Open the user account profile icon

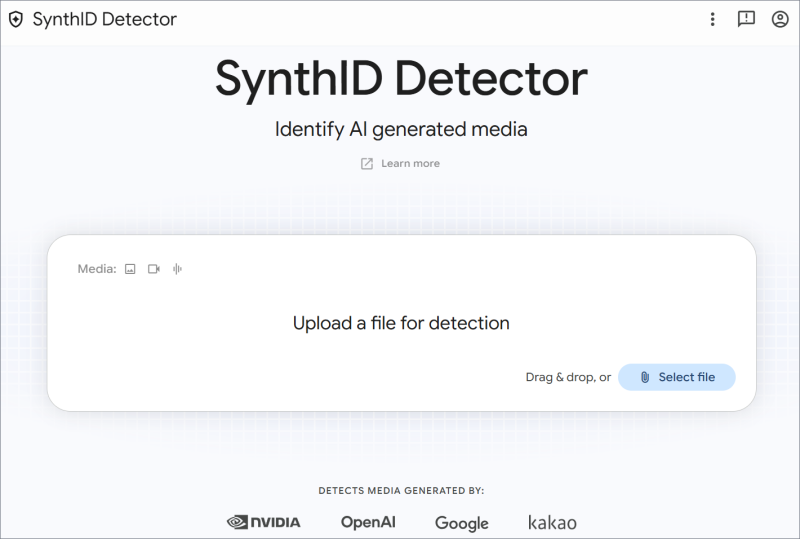(x=780, y=19)
